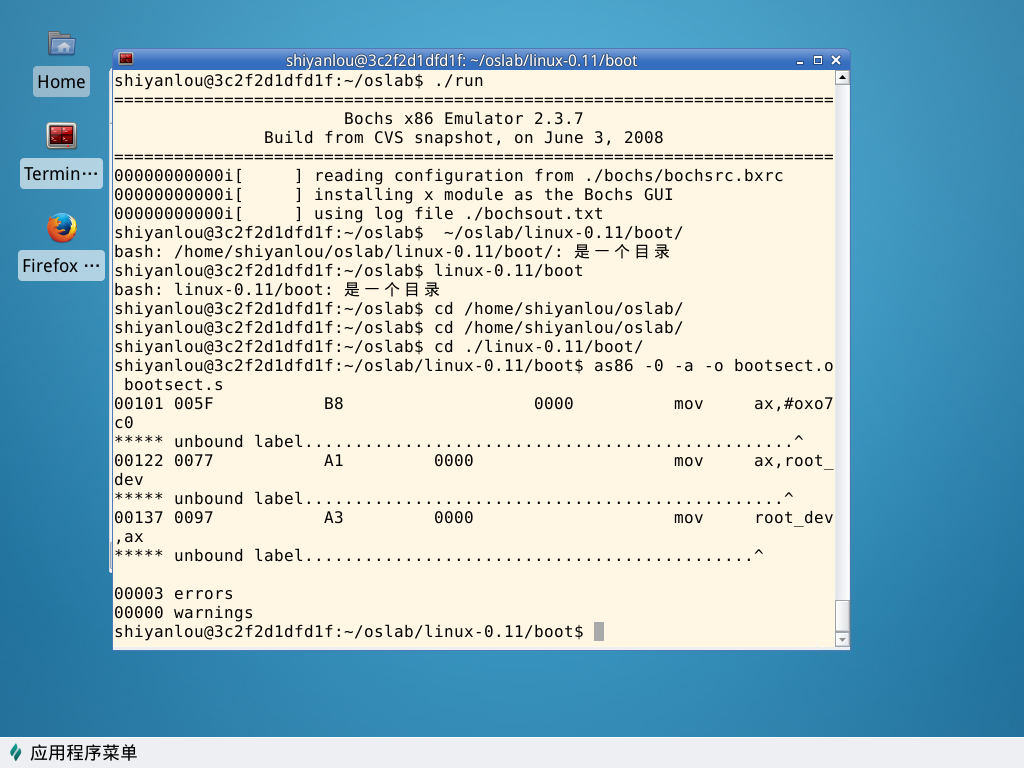
Task: Minimize the terminal window
Action: tap(801, 60)
